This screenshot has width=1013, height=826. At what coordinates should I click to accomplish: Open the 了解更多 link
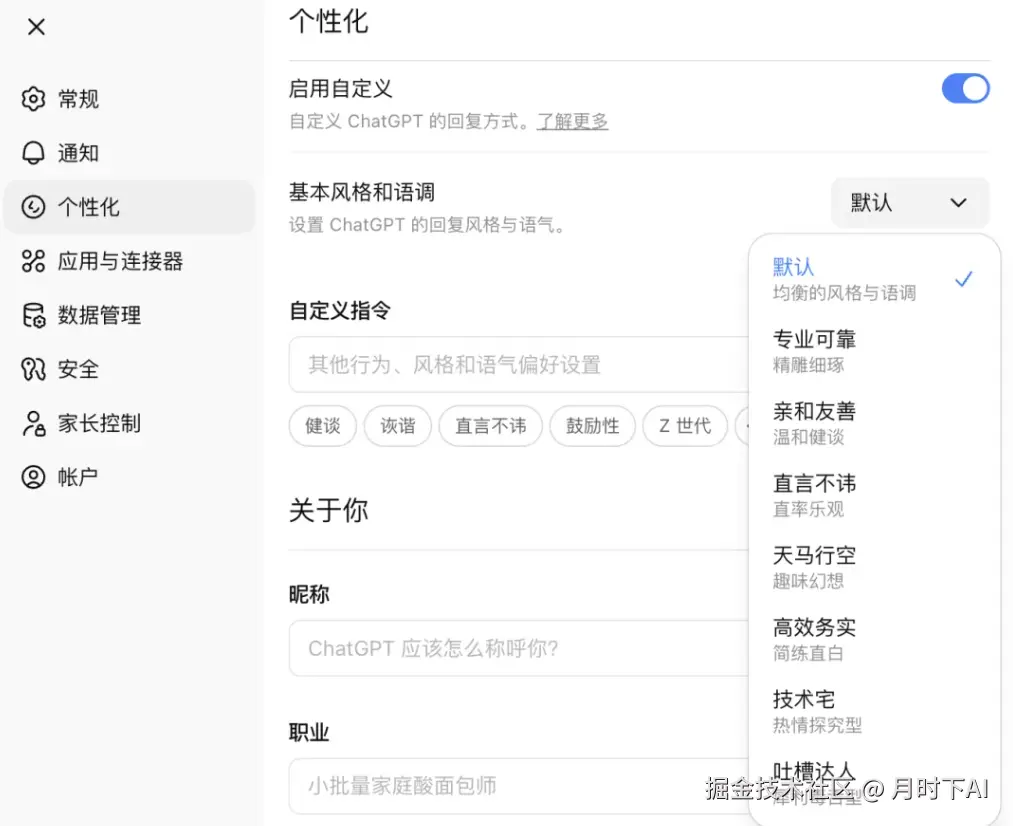(x=572, y=121)
